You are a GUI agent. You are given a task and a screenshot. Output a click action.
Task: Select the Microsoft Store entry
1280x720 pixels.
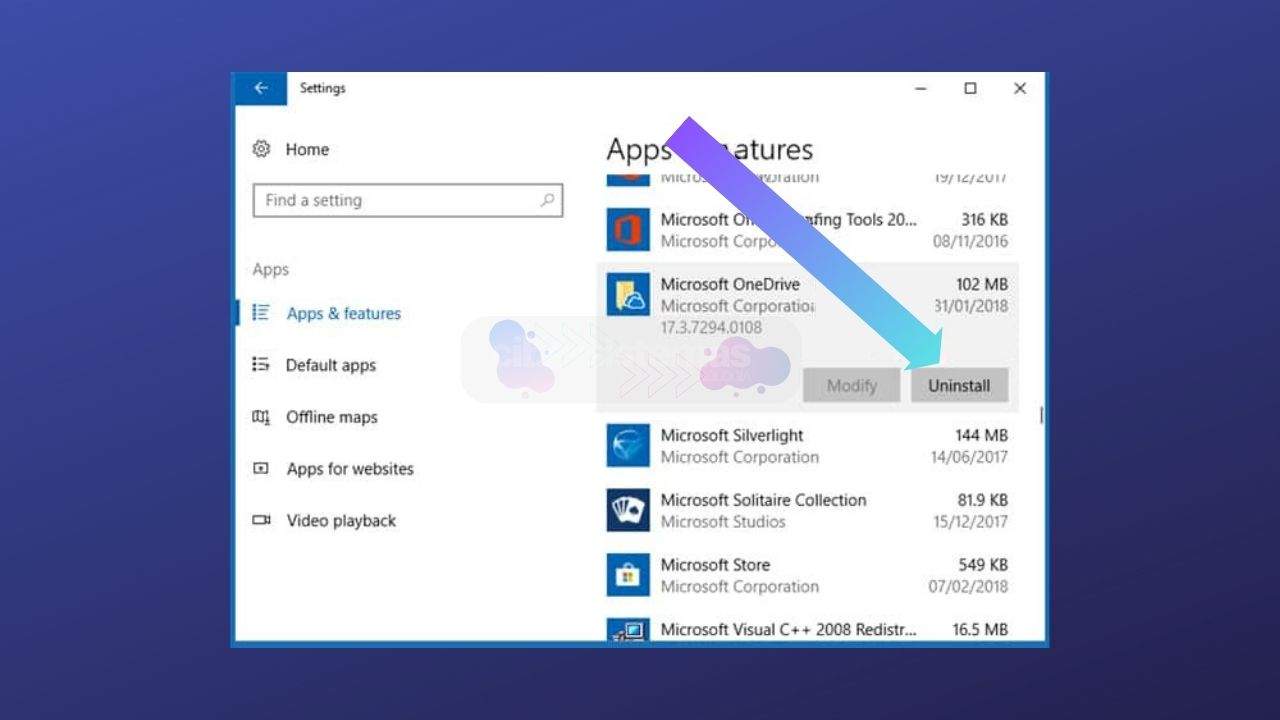(808, 575)
